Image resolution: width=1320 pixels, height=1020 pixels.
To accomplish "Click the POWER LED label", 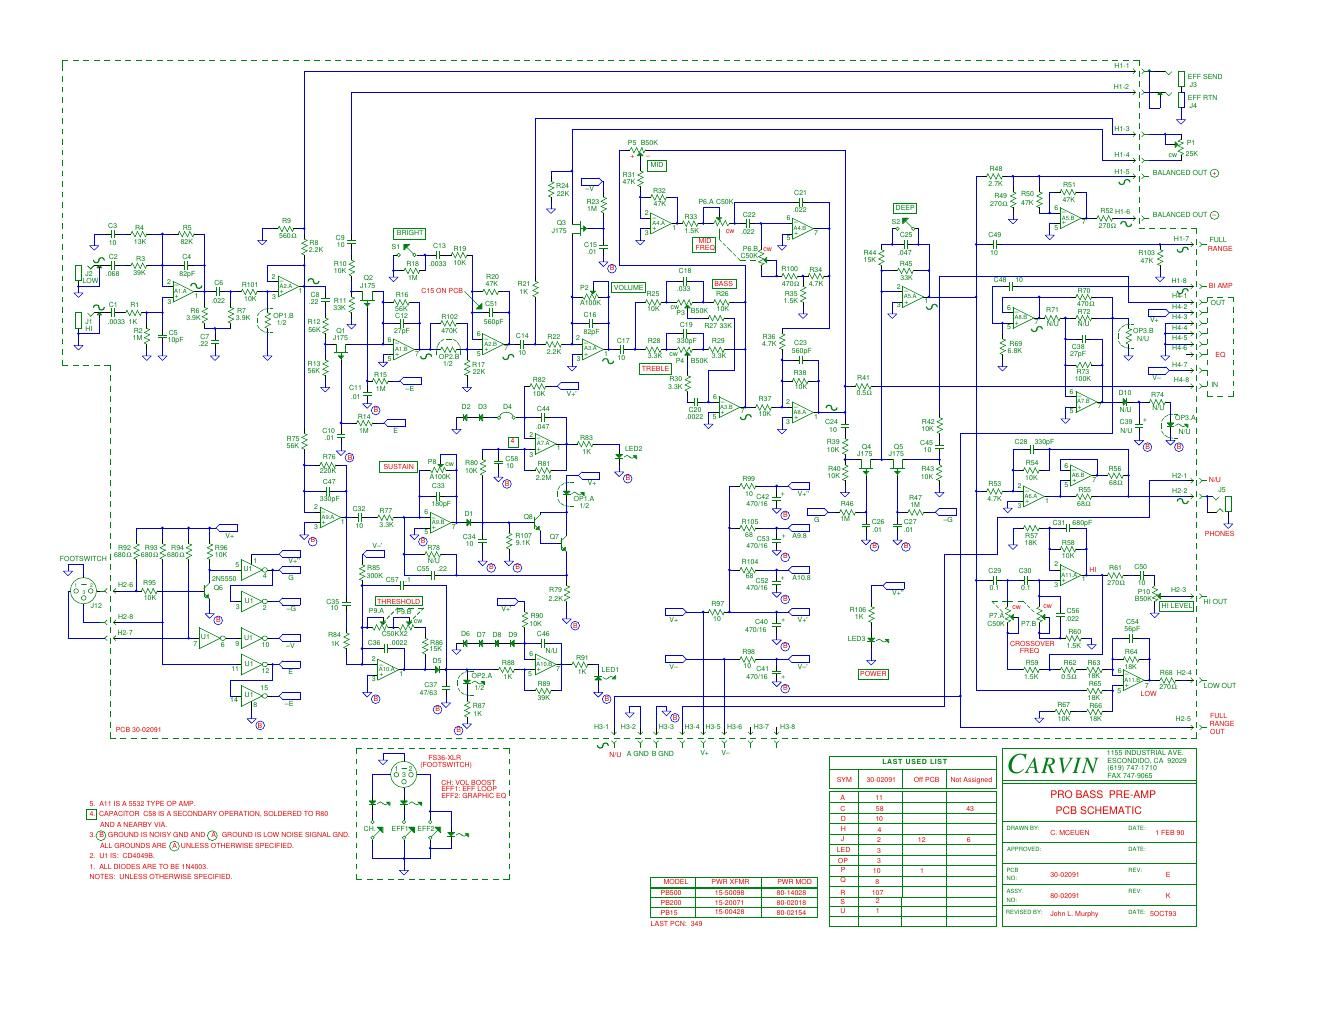I will pyautogui.click(x=873, y=674).
